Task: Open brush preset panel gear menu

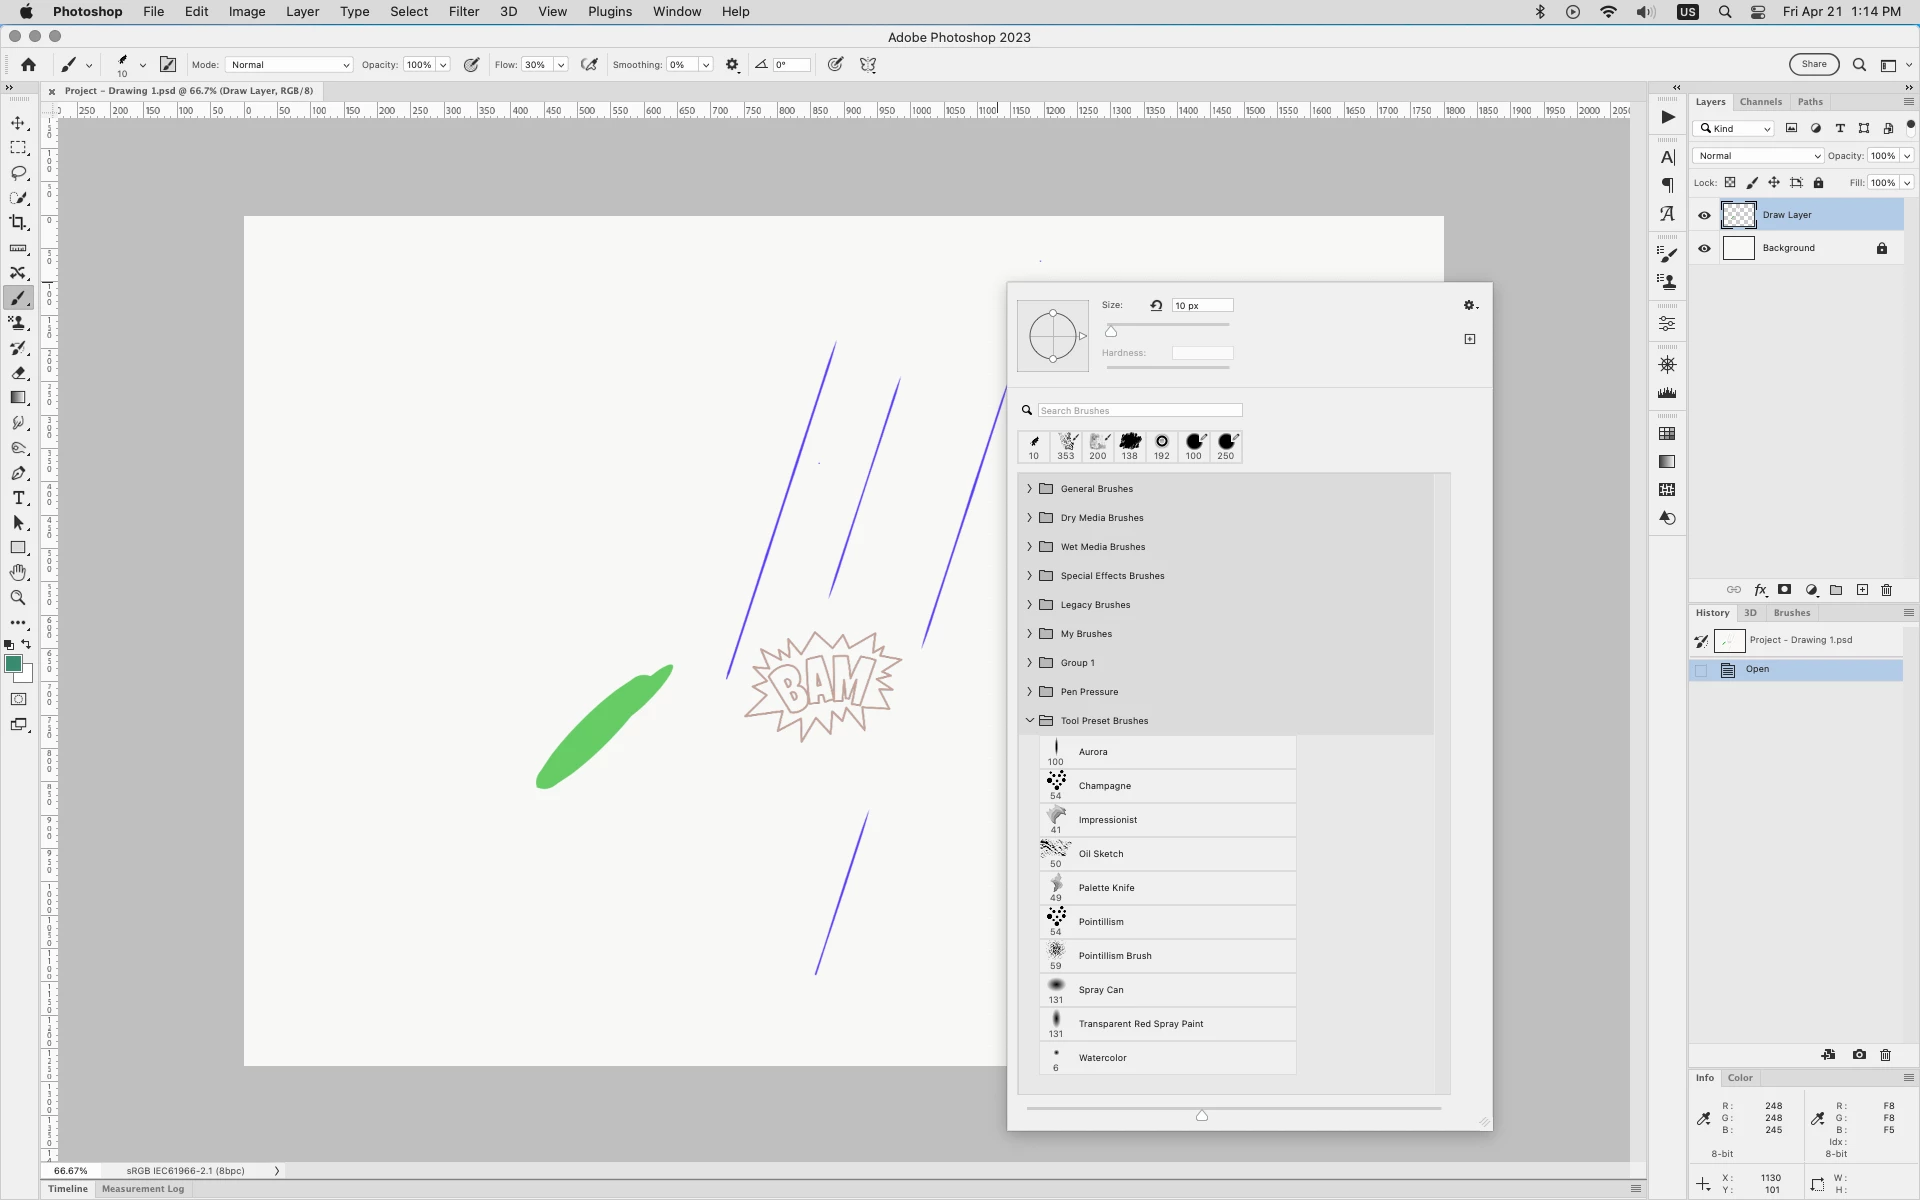Action: click(1469, 306)
